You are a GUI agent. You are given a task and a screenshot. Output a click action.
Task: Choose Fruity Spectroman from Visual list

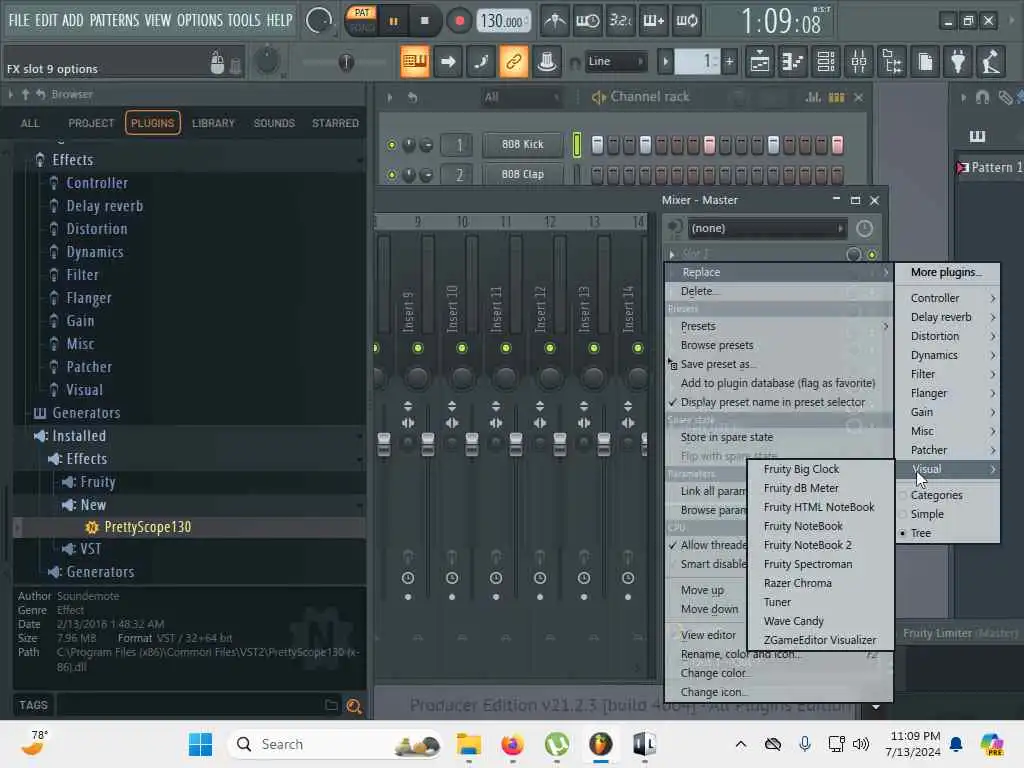pos(820,564)
